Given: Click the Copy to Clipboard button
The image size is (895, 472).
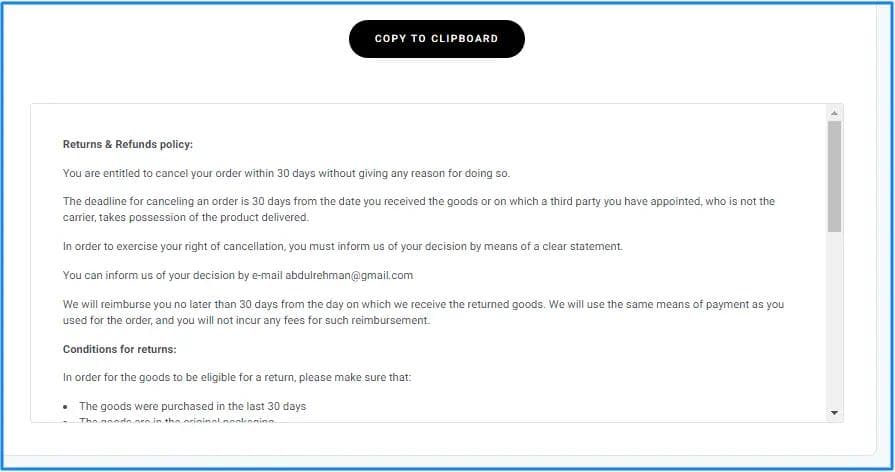Looking at the screenshot, I should 436,39.
